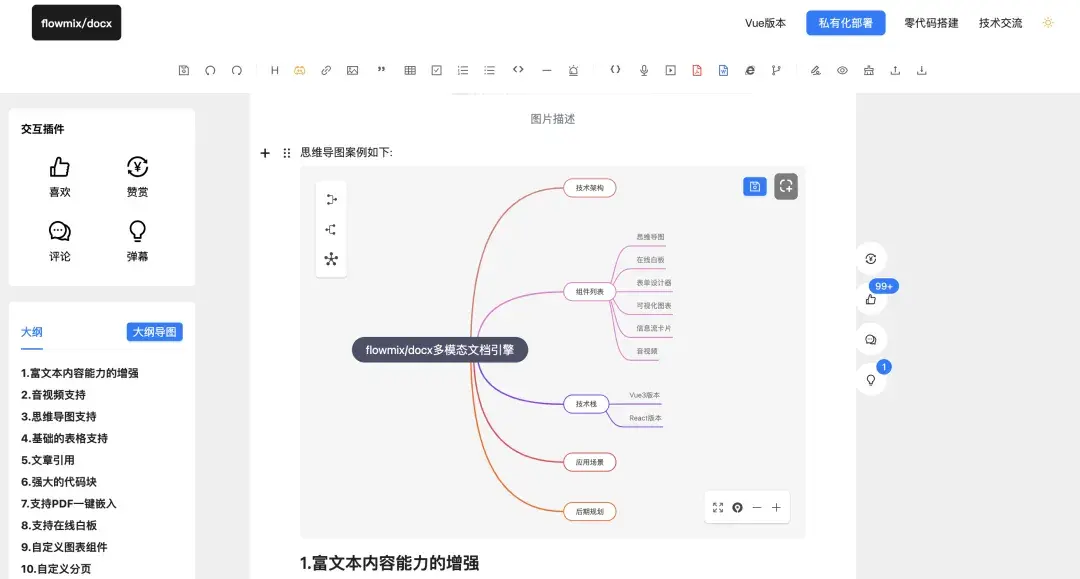Image resolution: width=1080 pixels, height=579 pixels.
Task: Click the curly braces toolbar icon
Action: click(x=615, y=70)
